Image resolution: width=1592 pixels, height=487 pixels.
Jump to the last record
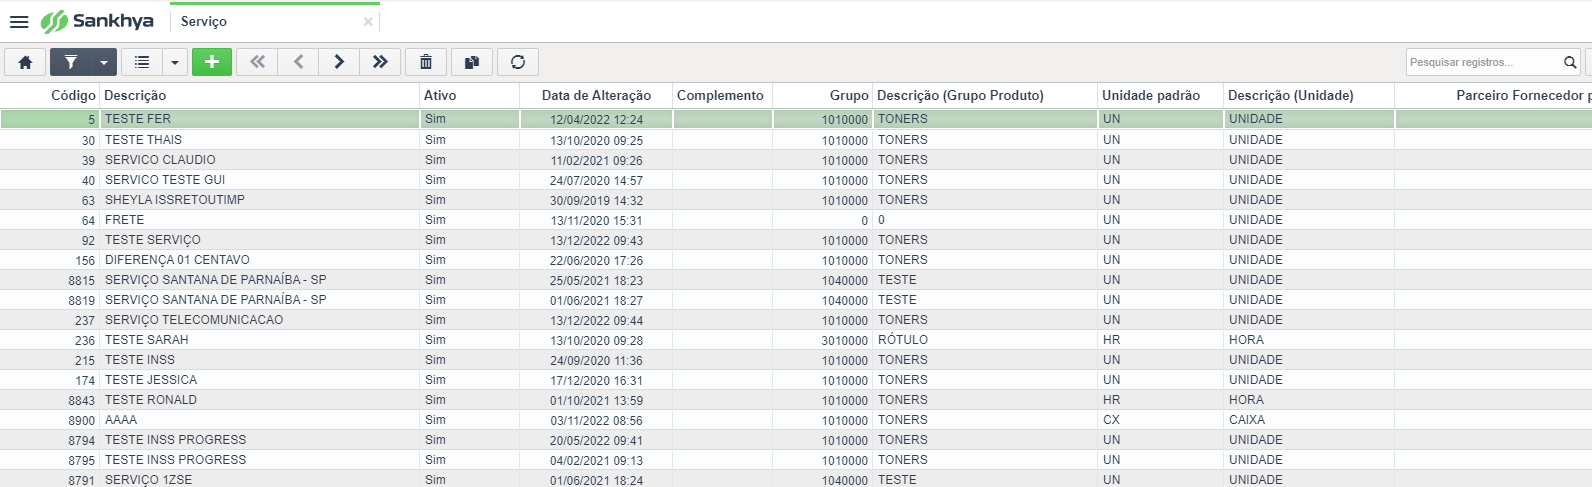click(380, 62)
